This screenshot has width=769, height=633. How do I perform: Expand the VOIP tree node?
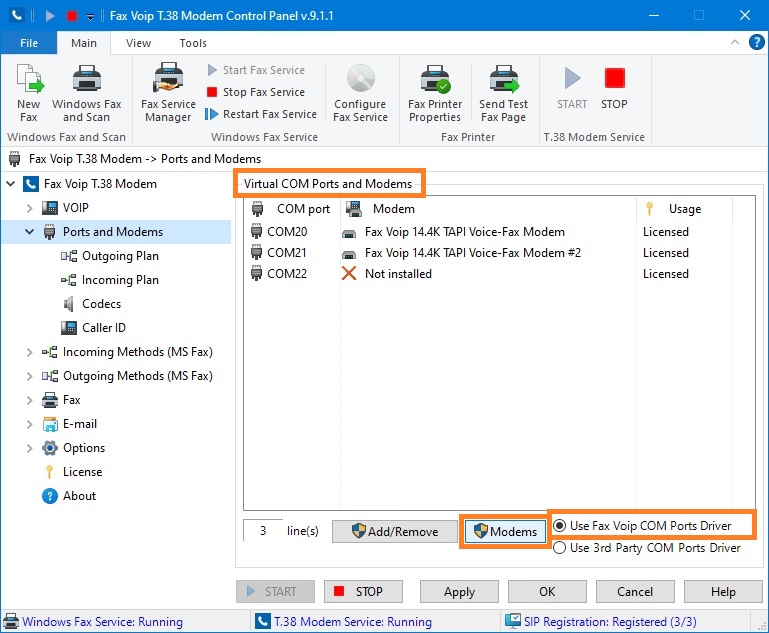point(29,208)
